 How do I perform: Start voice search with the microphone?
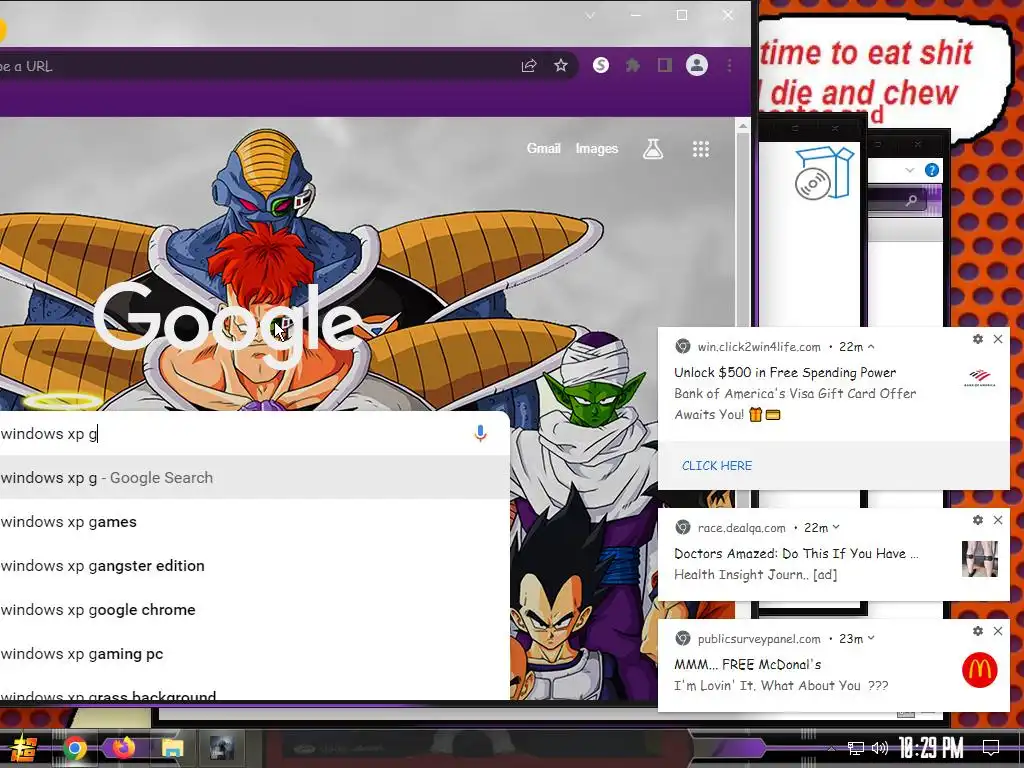click(x=481, y=433)
